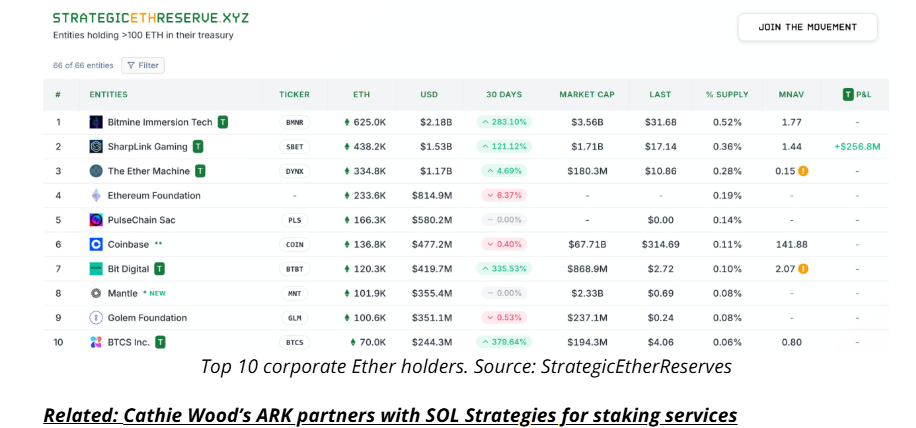
Task: Sort table by ETH column header
Action: click(x=361, y=94)
